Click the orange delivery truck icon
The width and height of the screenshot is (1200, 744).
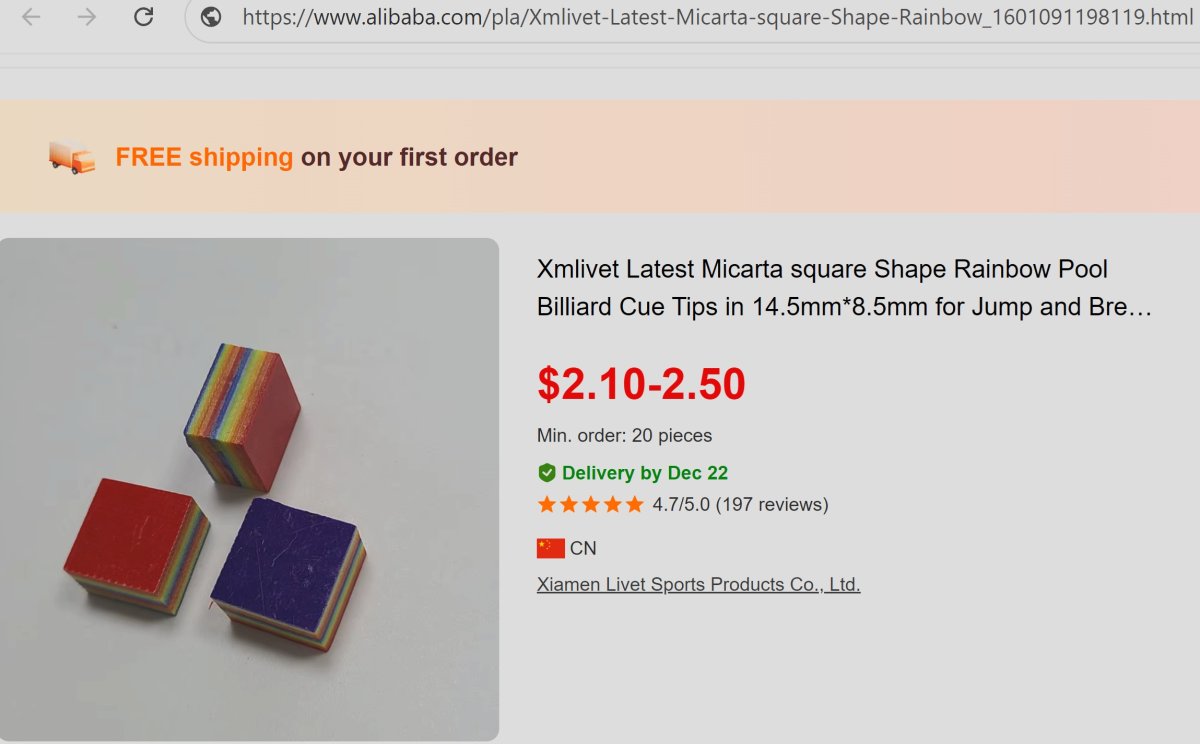[72, 157]
